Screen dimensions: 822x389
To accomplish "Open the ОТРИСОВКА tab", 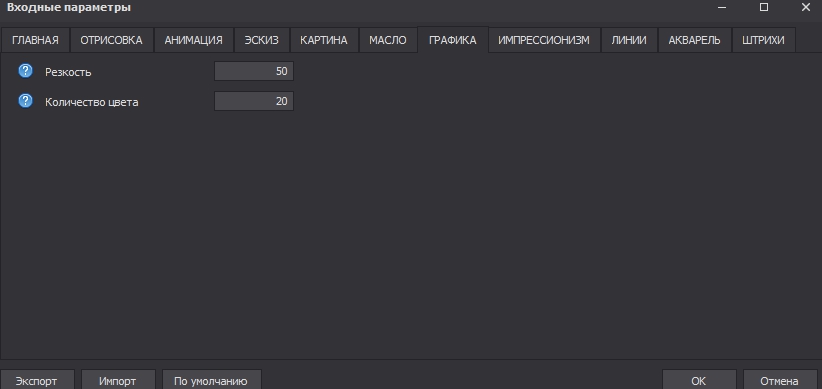I will (112, 40).
